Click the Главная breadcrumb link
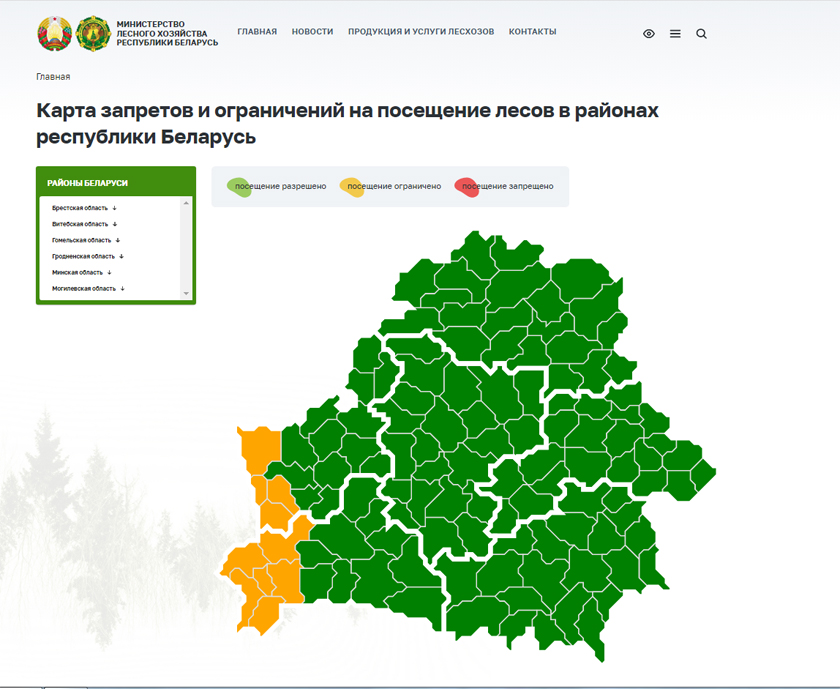 53,77
